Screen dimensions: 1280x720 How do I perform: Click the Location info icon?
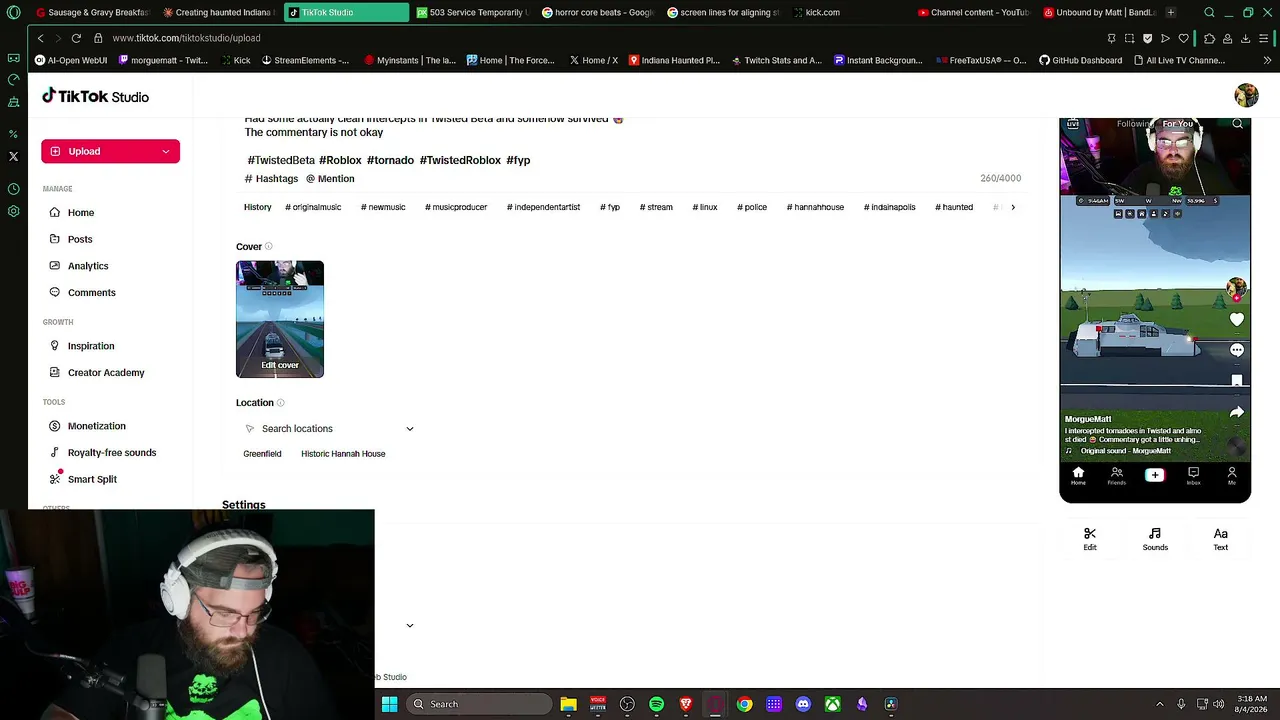point(280,403)
